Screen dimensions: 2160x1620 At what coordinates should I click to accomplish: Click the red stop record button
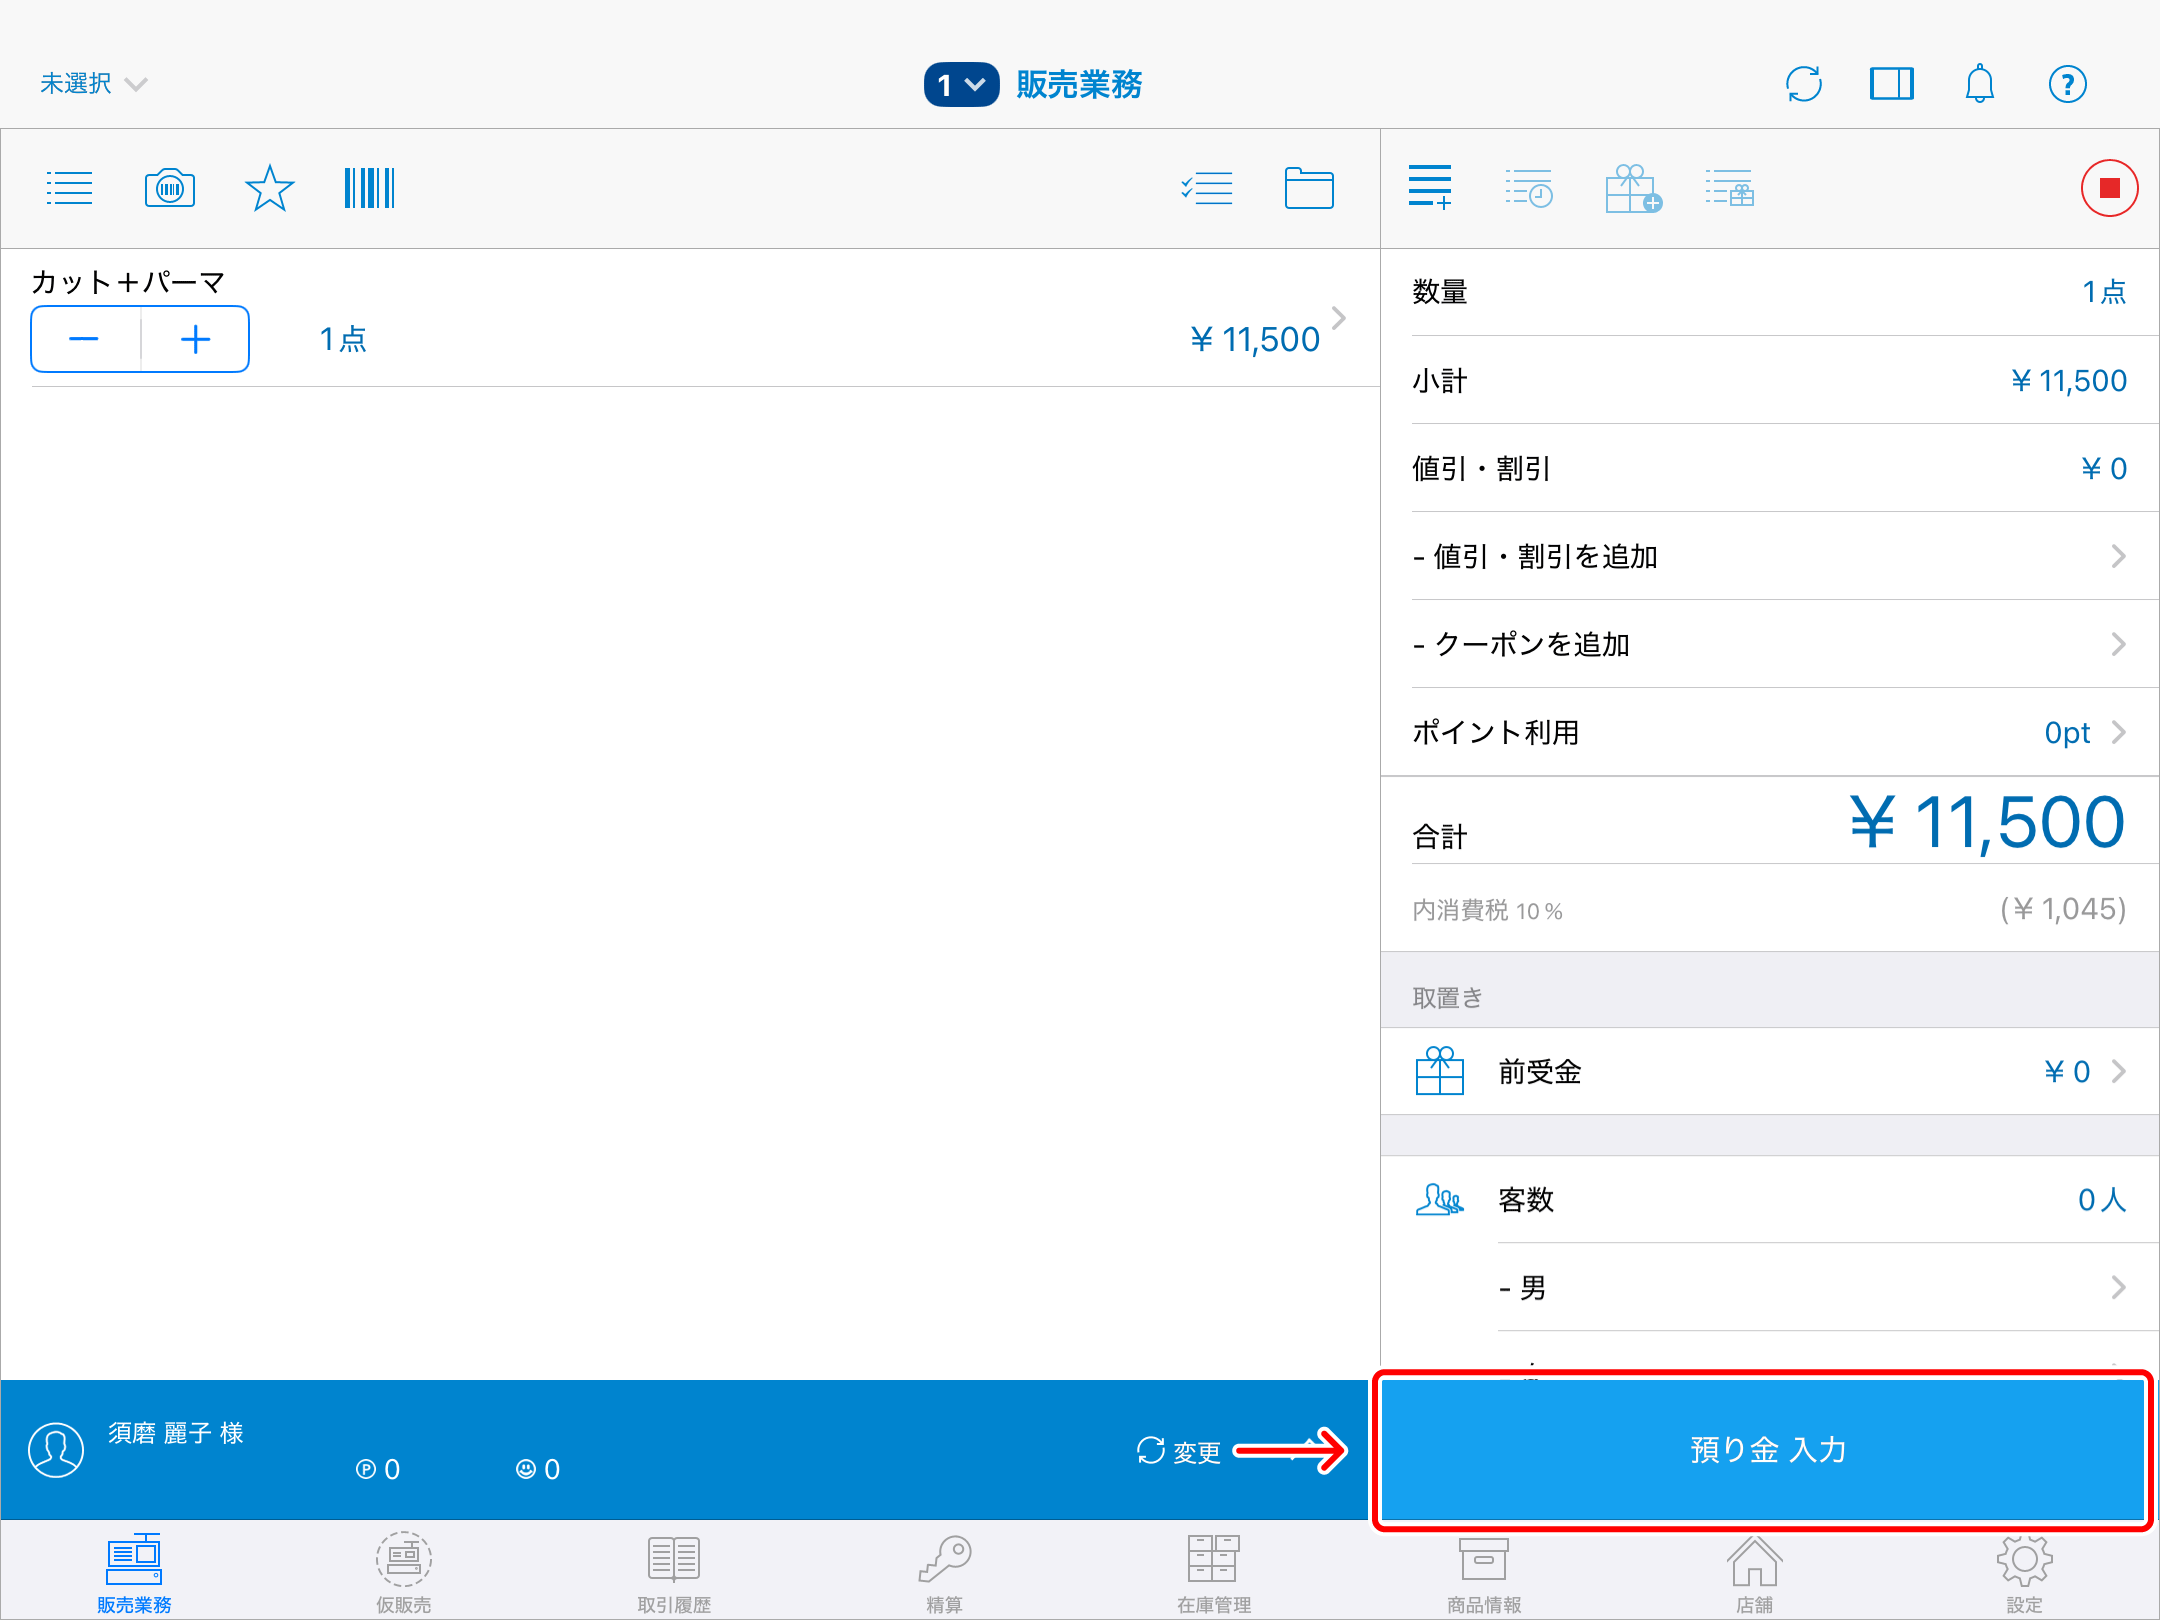click(x=2109, y=188)
